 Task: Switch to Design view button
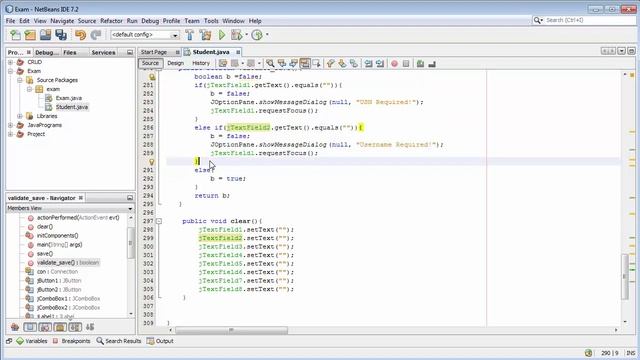(176, 63)
